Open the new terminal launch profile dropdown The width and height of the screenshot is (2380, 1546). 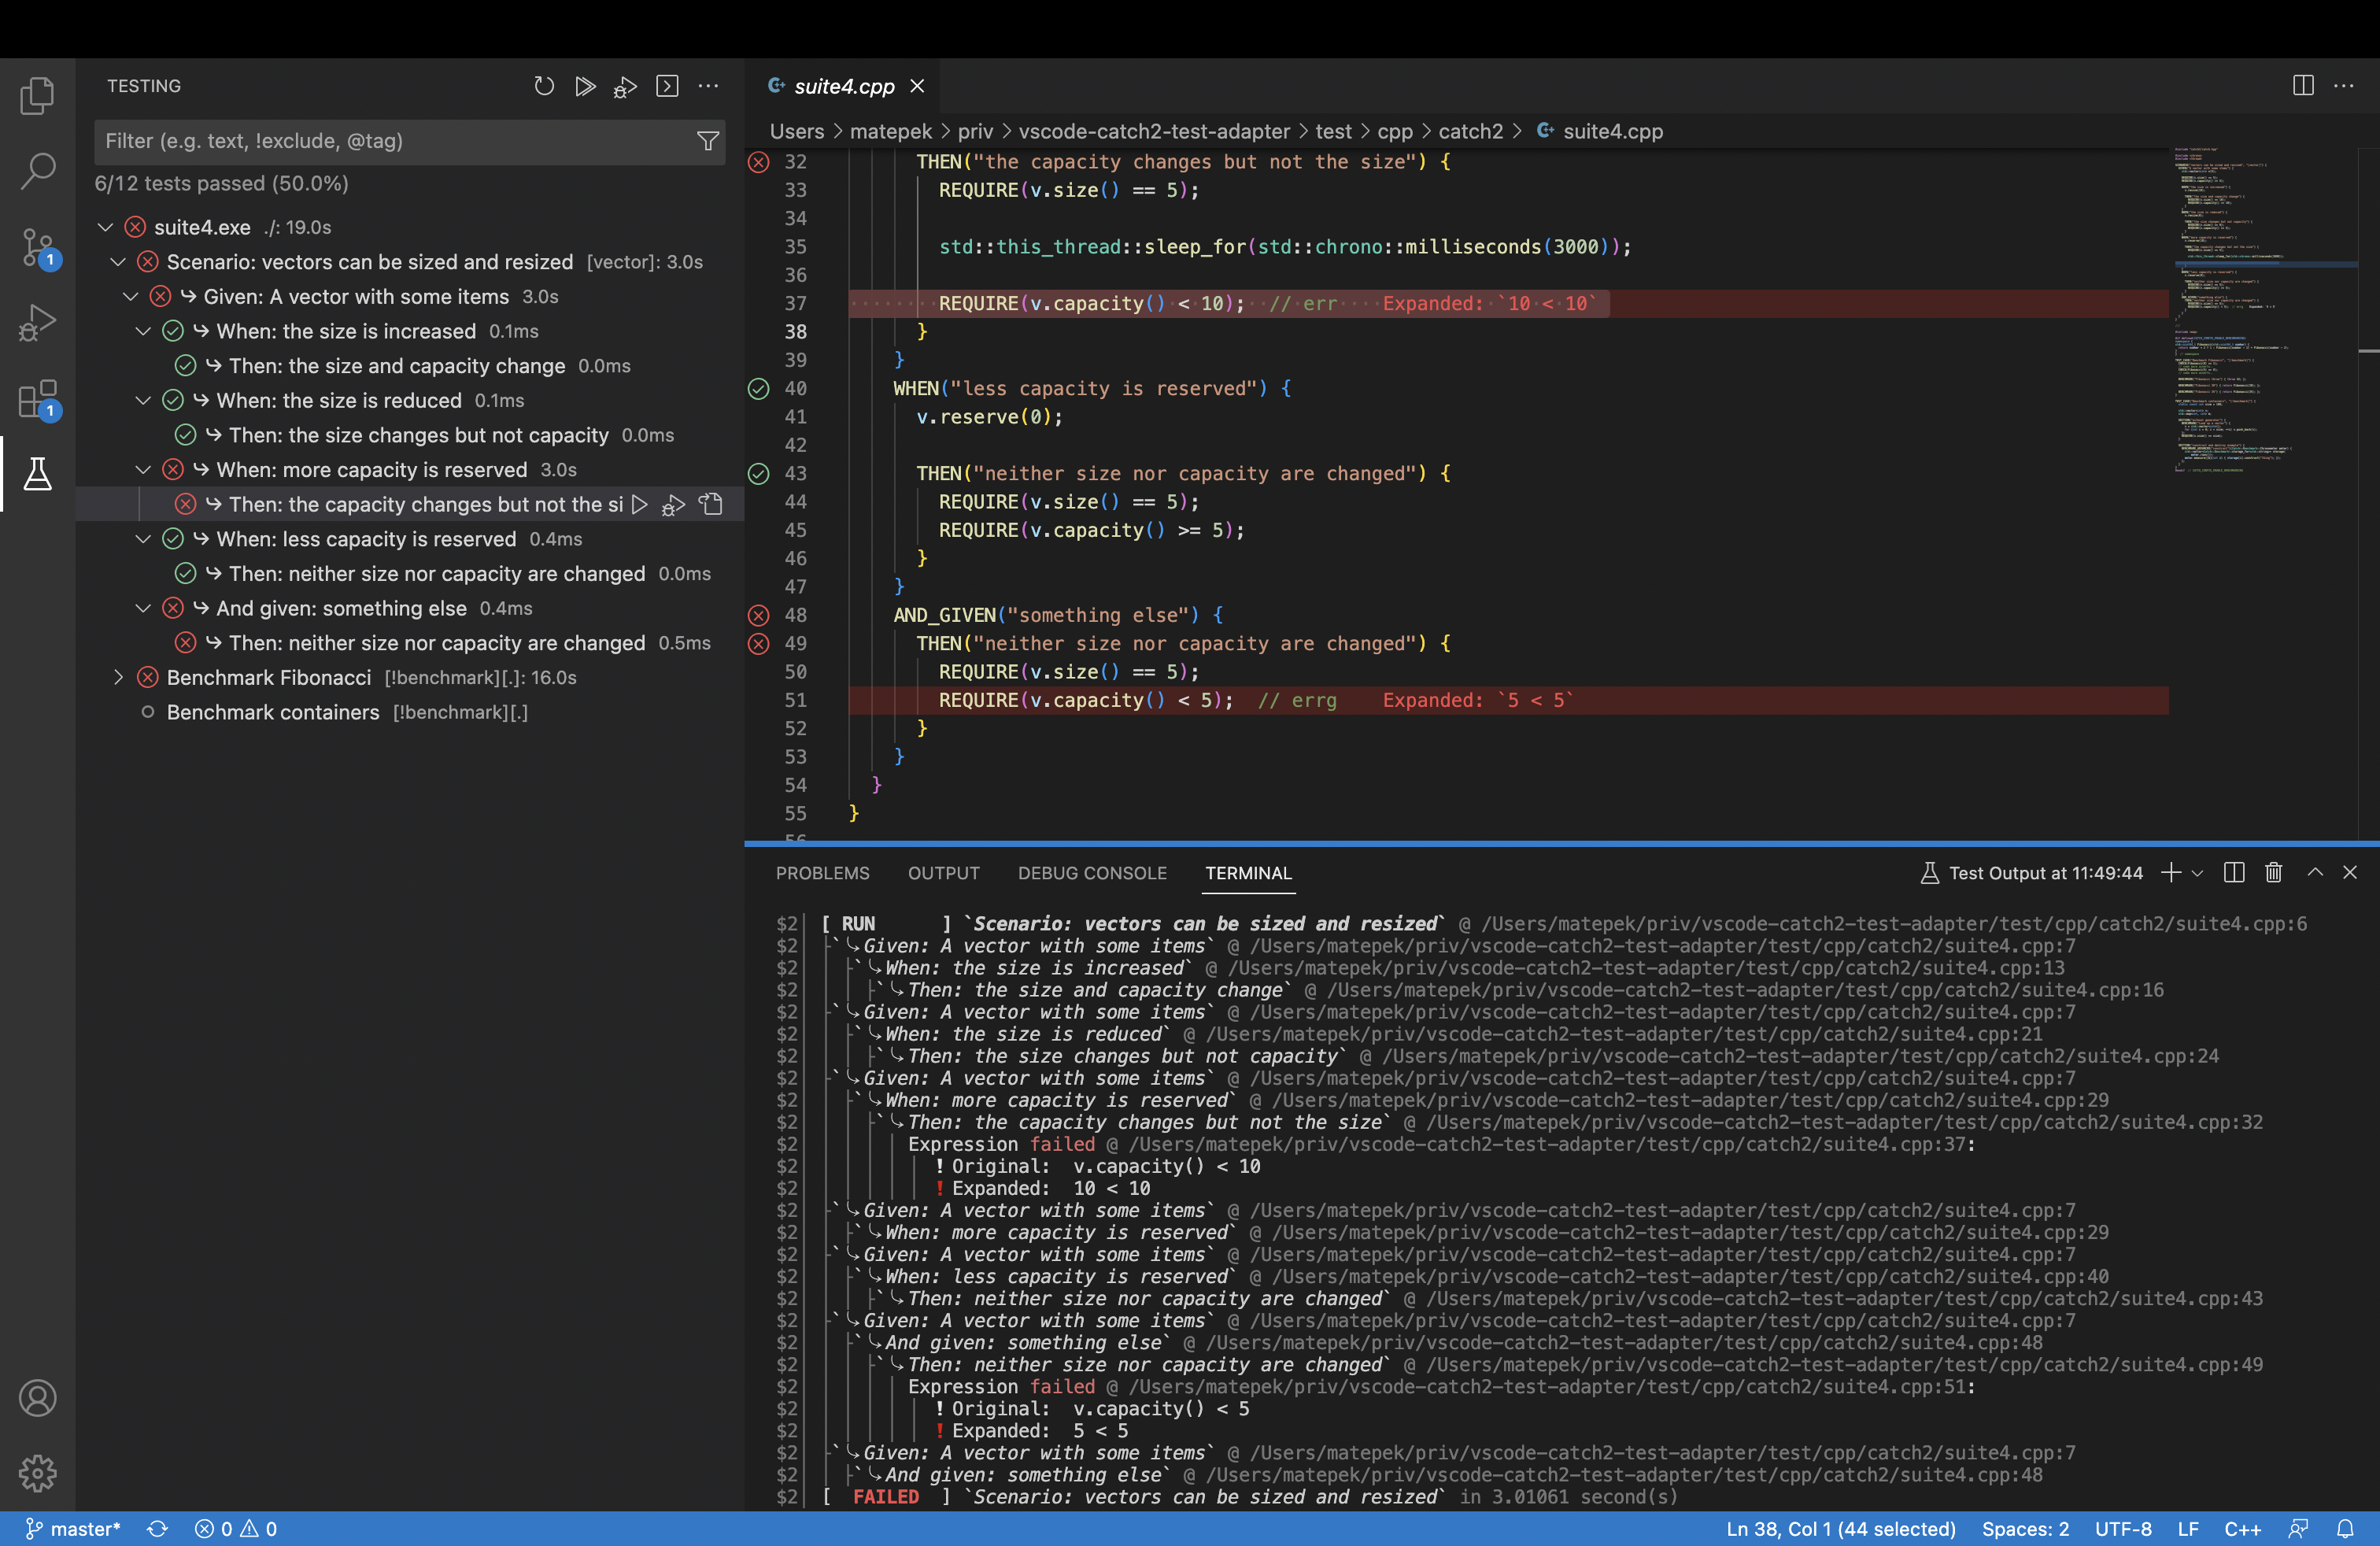pos(2197,872)
